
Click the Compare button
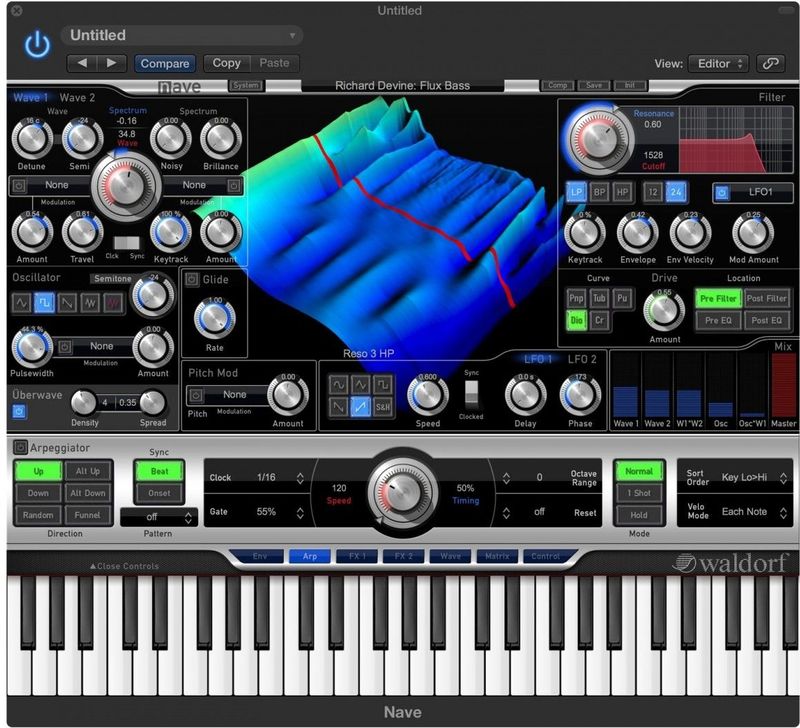(165, 63)
